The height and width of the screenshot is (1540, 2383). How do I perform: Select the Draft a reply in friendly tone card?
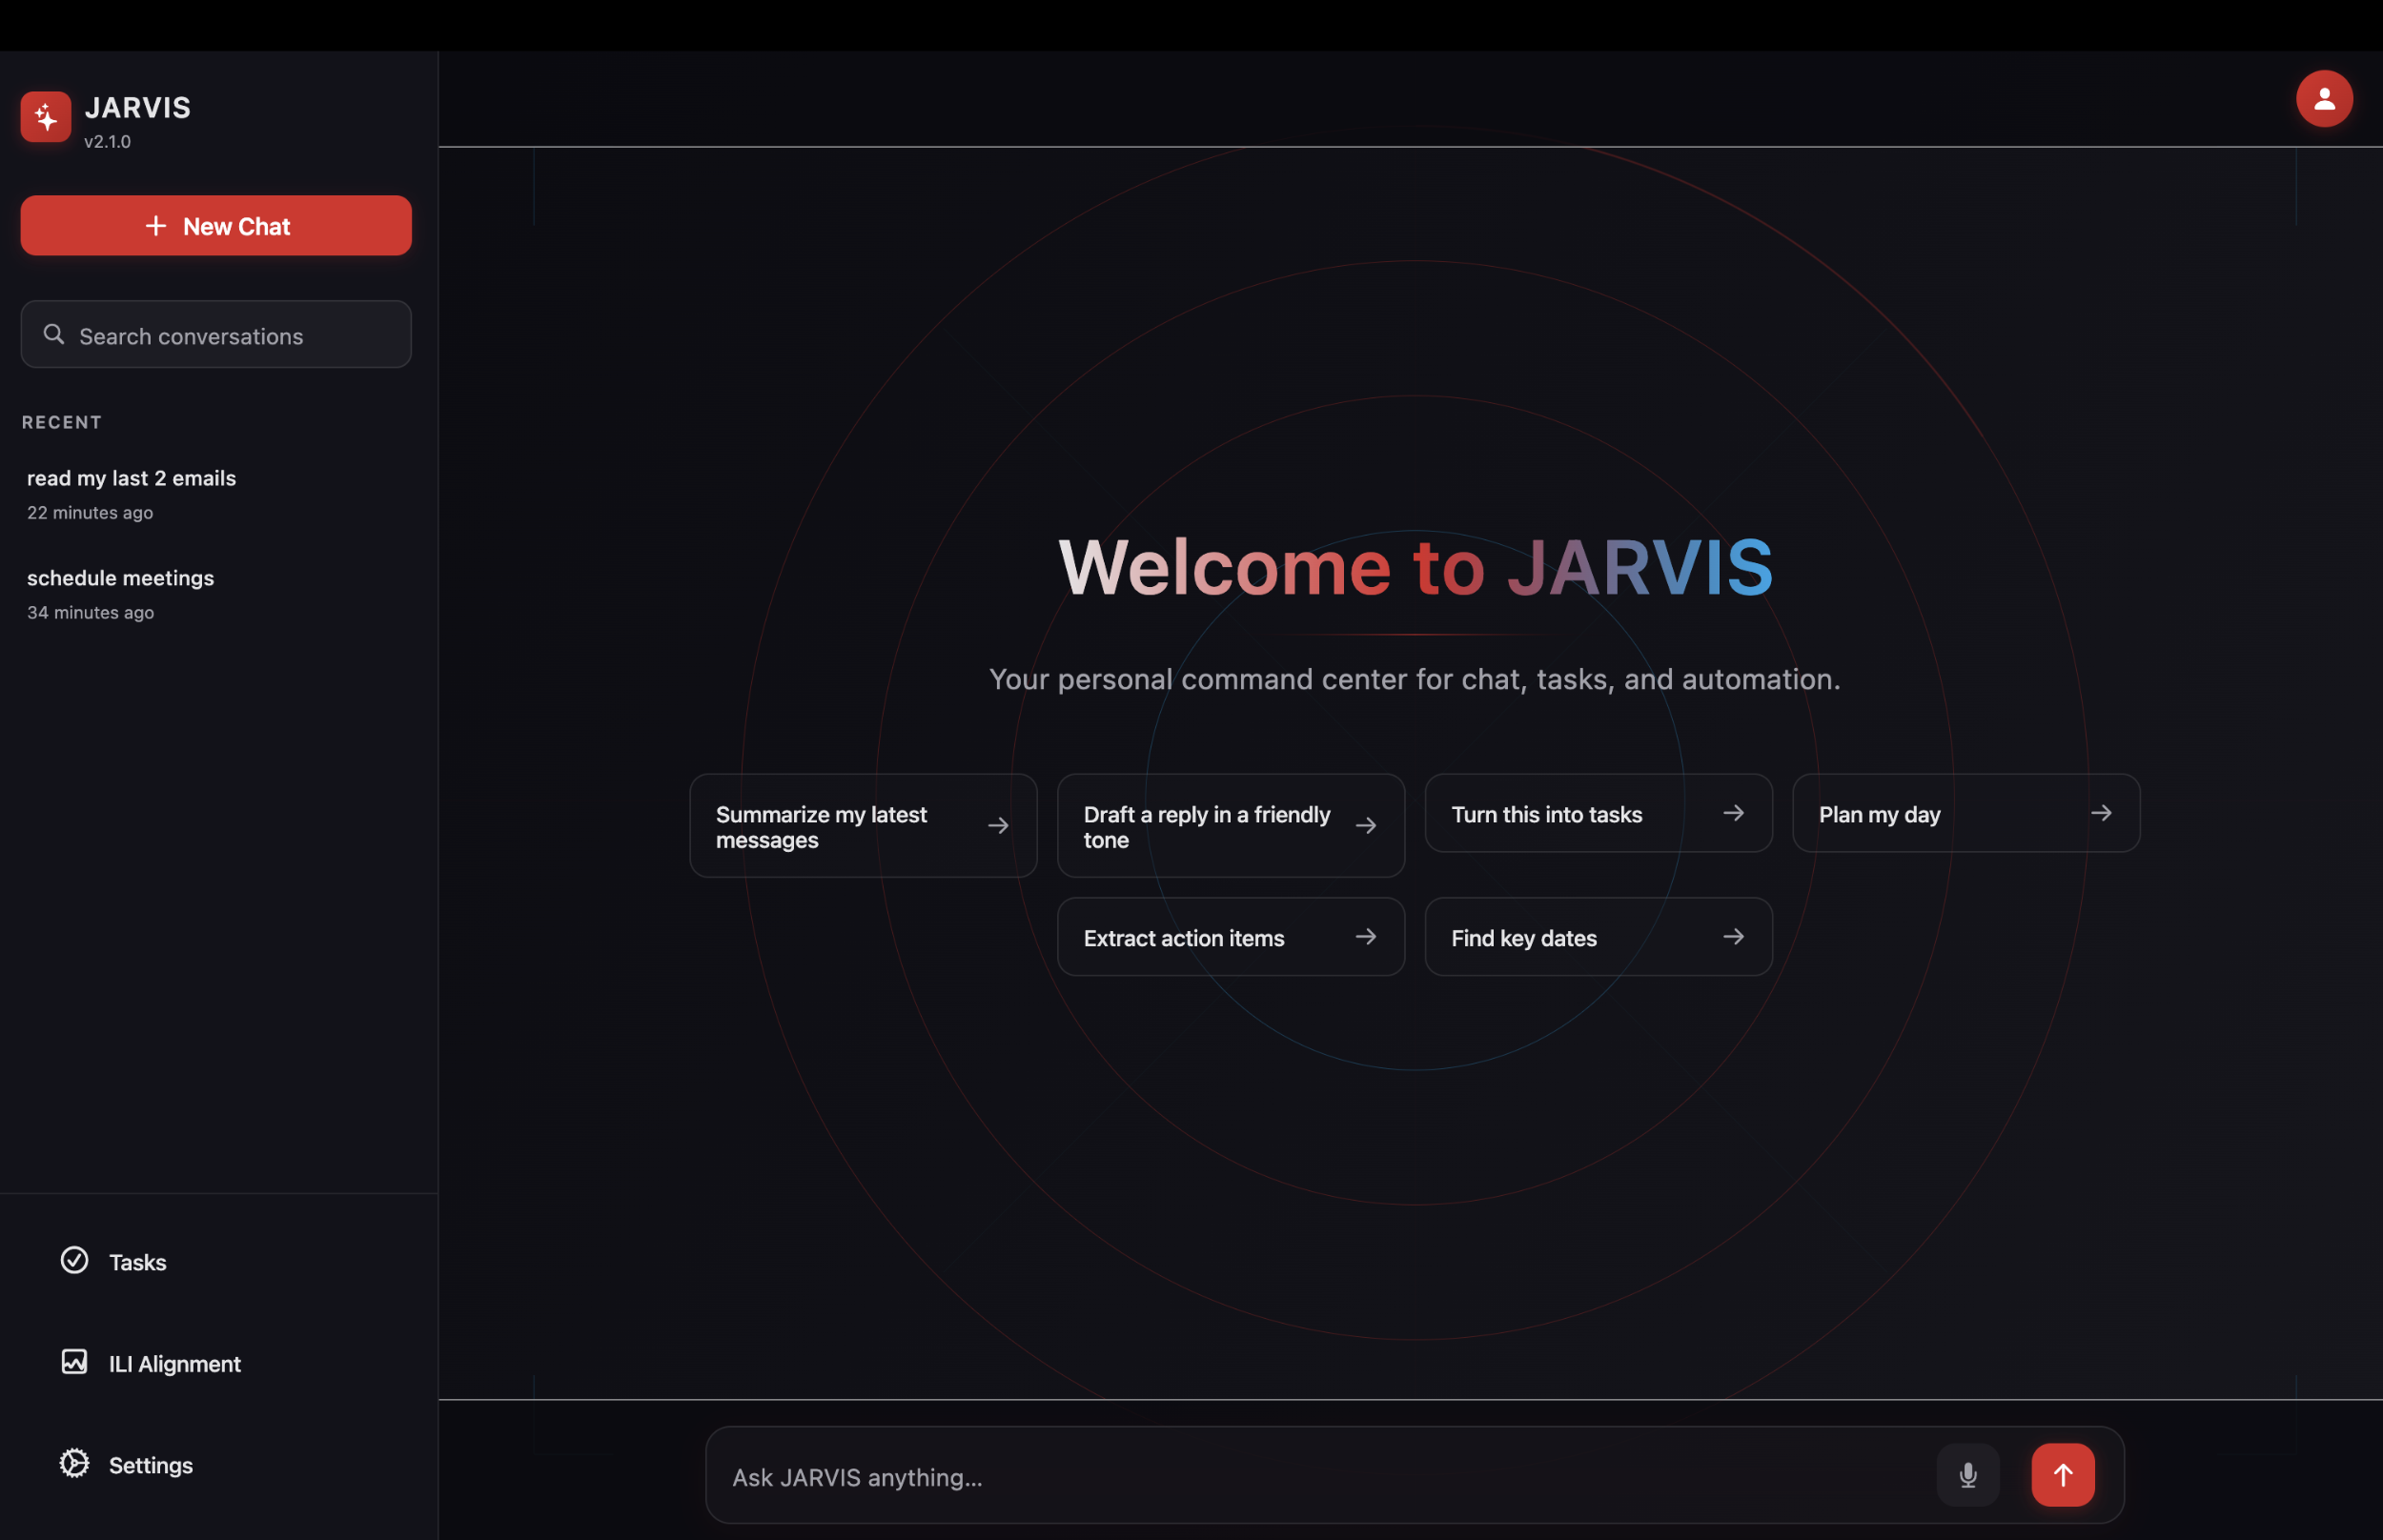pyautogui.click(x=1230, y=825)
